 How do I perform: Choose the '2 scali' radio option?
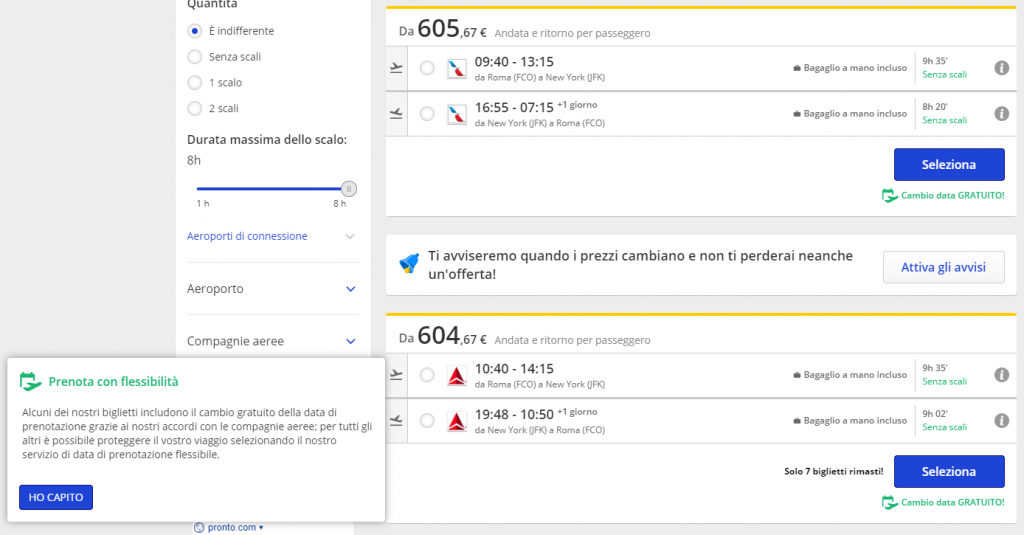pos(195,108)
